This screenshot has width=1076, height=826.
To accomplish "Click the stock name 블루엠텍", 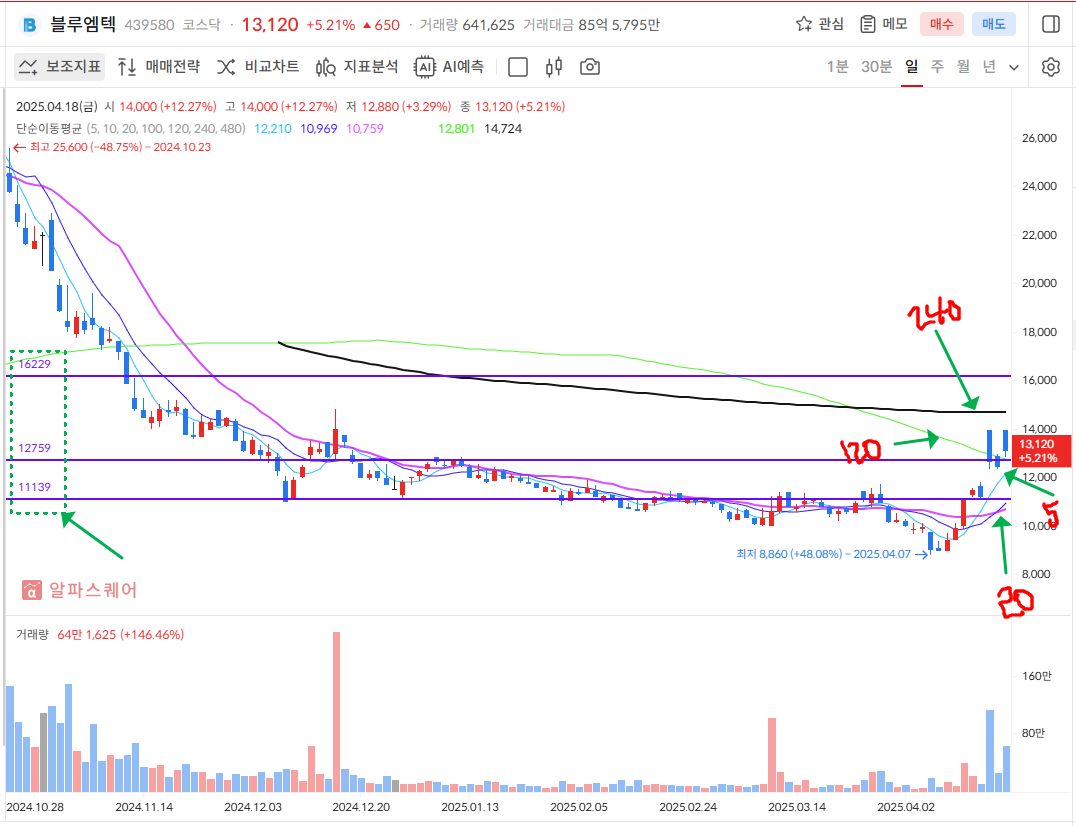I will (83, 25).
